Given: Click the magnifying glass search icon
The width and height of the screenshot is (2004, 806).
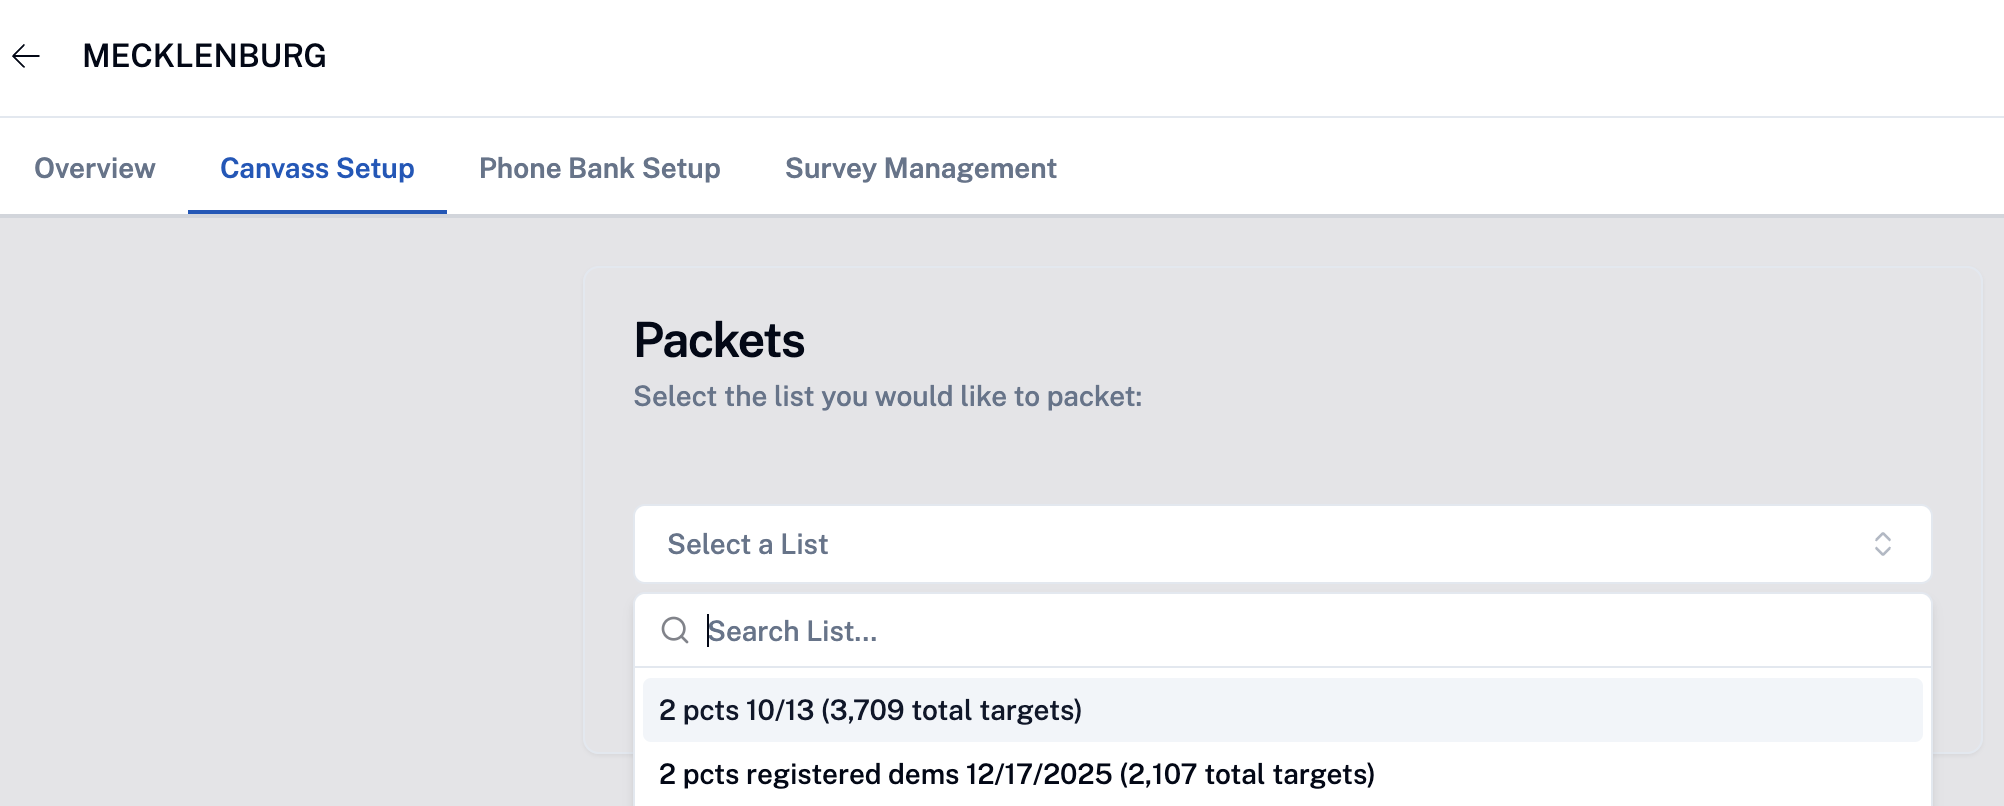Looking at the screenshot, I should (675, 630).
